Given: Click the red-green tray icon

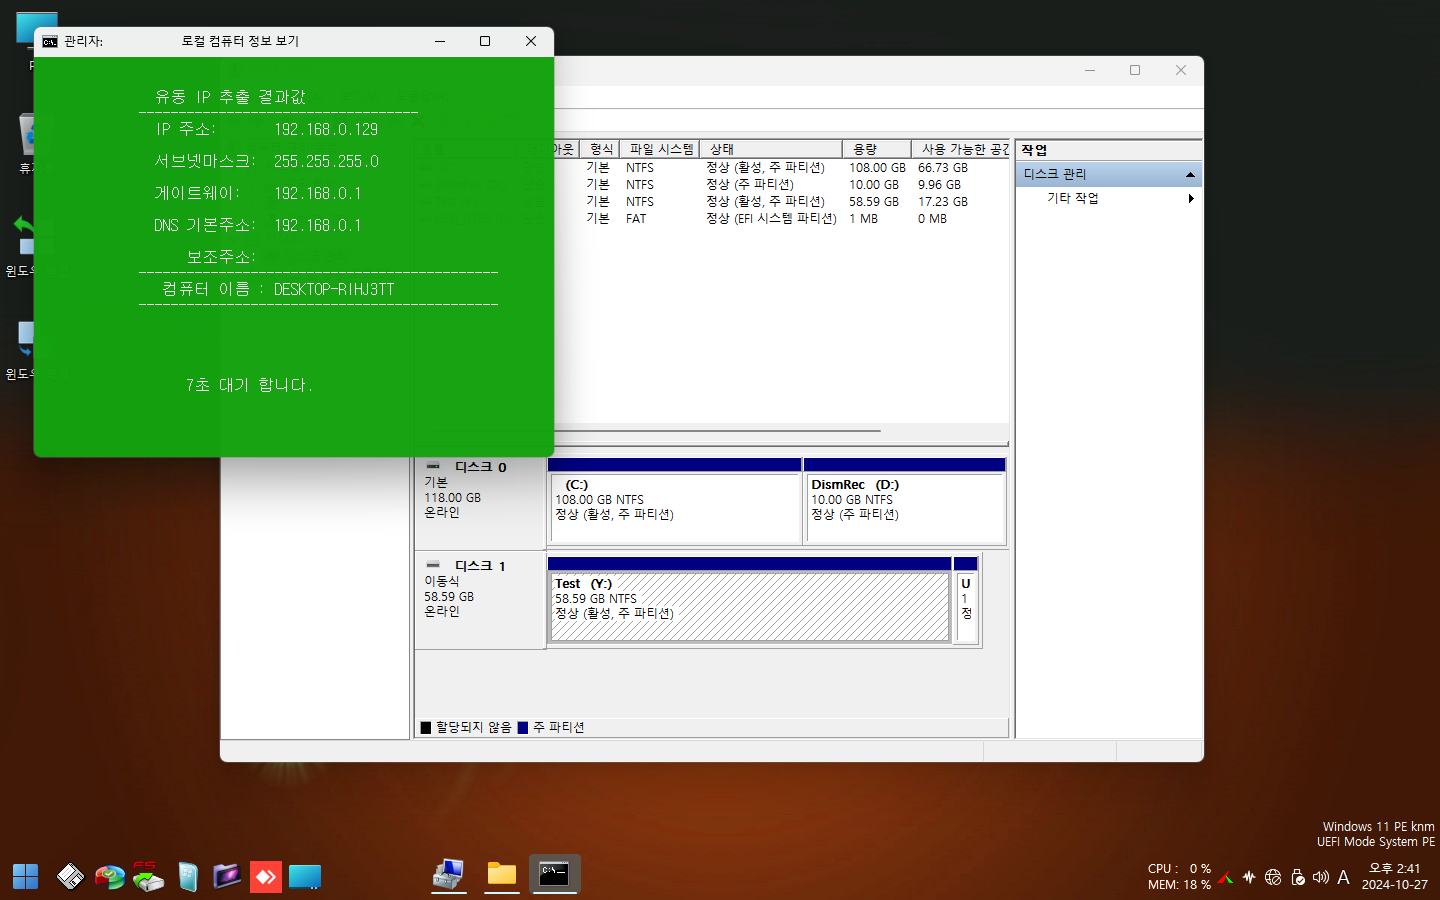Looking at the screenshot, I should tap(1225, 877).
